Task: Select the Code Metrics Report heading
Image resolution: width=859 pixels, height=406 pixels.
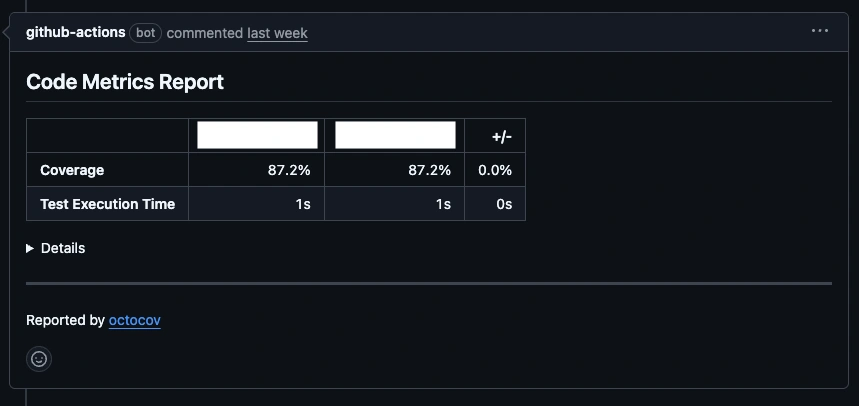Action: pyautogui.click(x=125, y=82)
